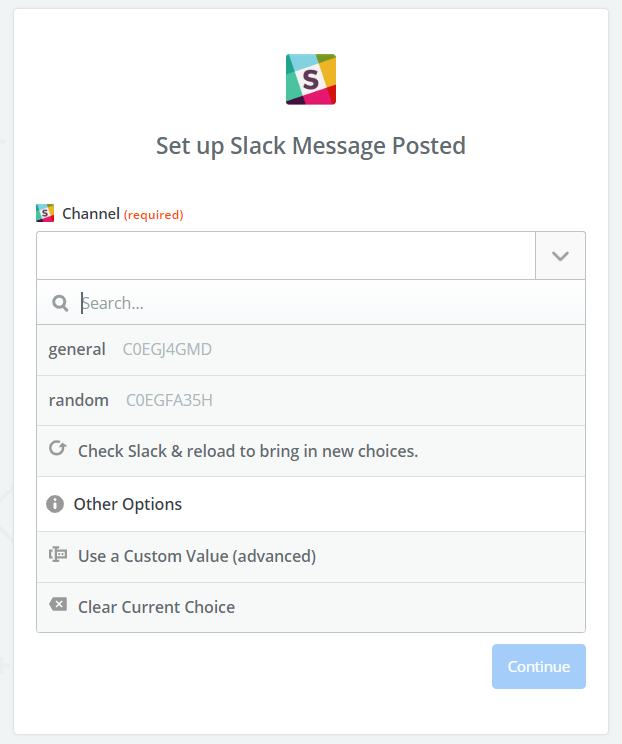
Task: Click the Set up Slack Message Posted heading
Action: (x=310, y=146)
